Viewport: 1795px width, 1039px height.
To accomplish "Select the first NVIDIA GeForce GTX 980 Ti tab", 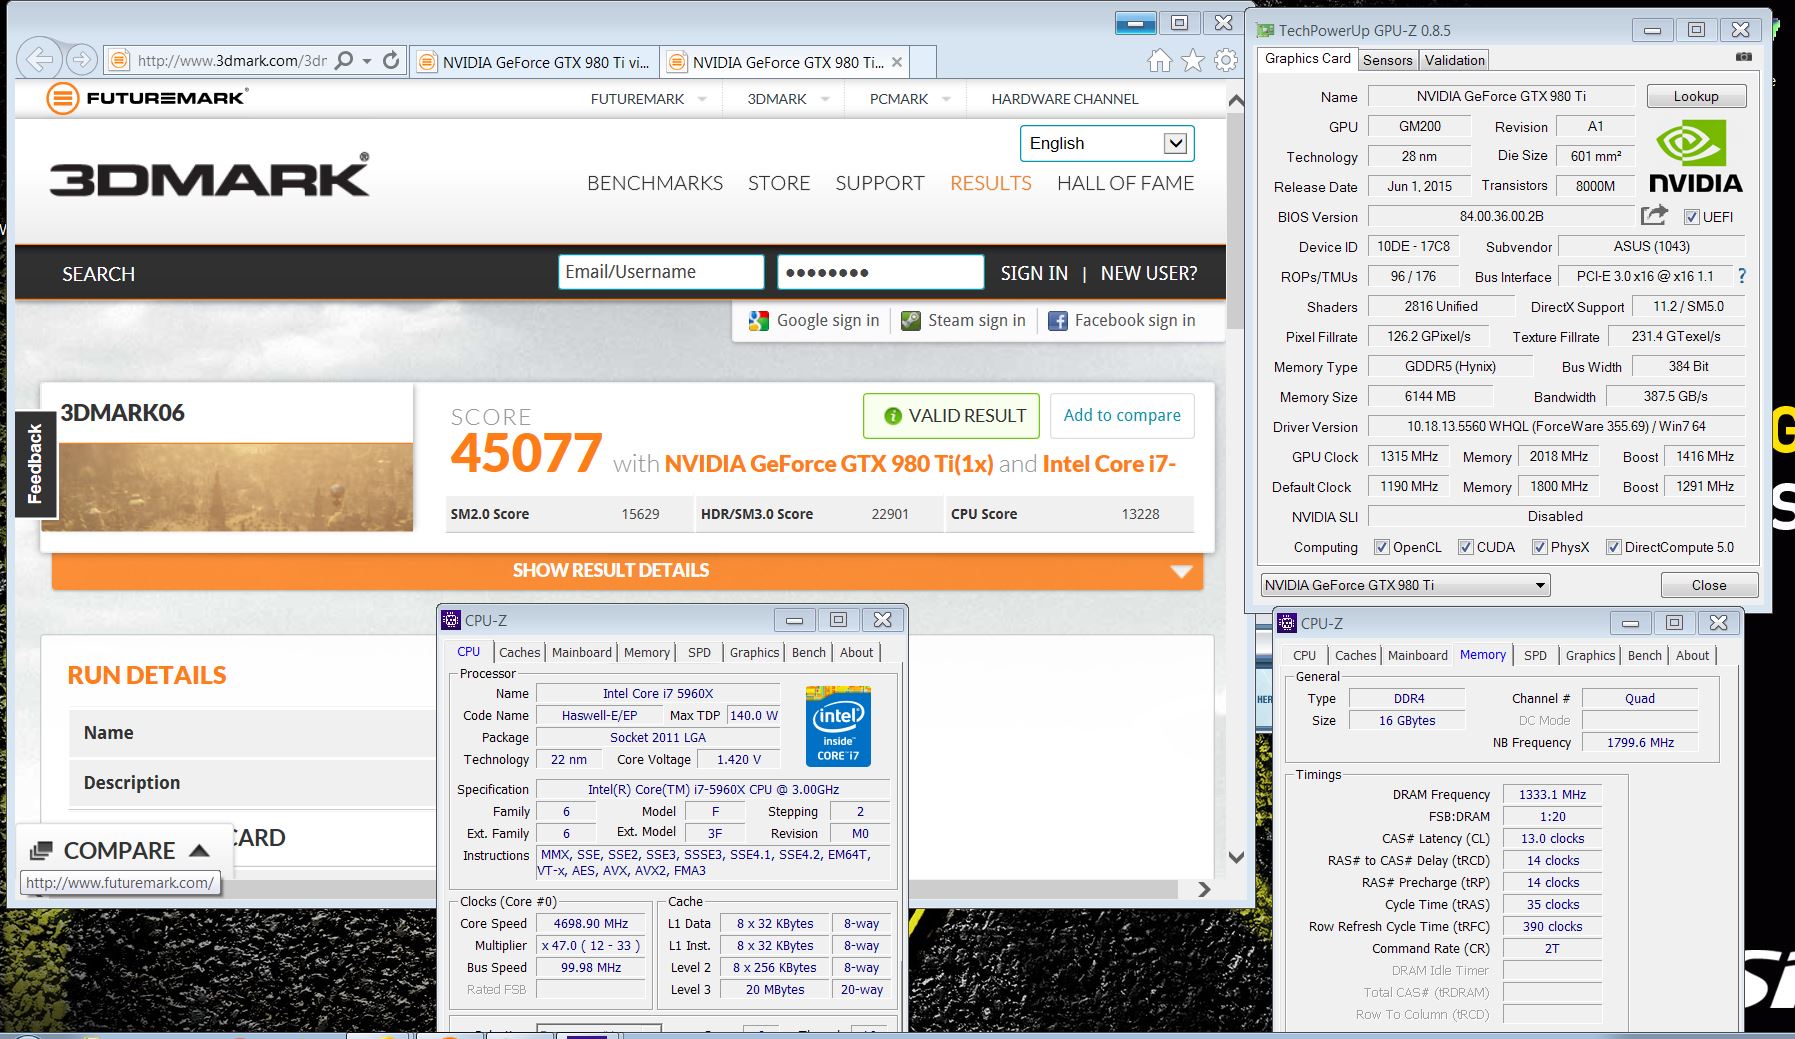I will [535, 62].
